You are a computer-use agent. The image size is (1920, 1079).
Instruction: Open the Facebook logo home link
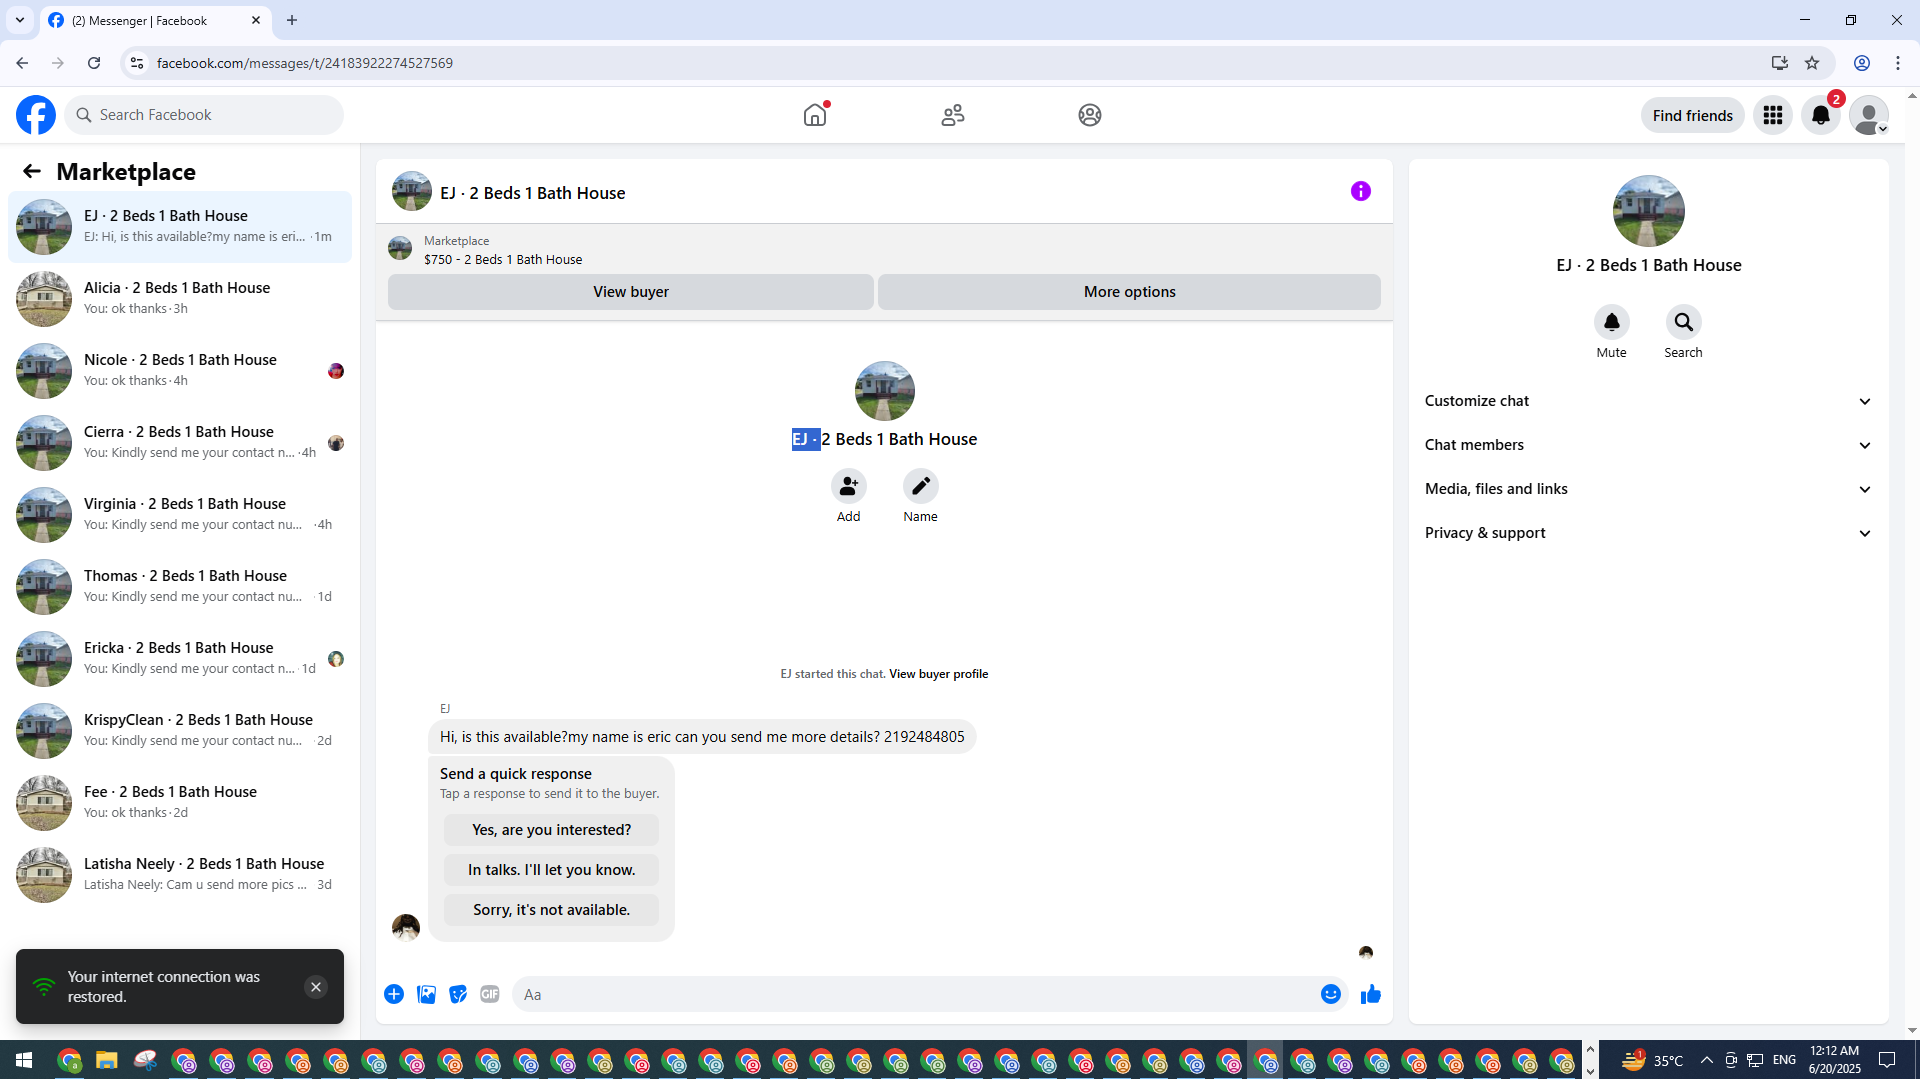[36, 115]
